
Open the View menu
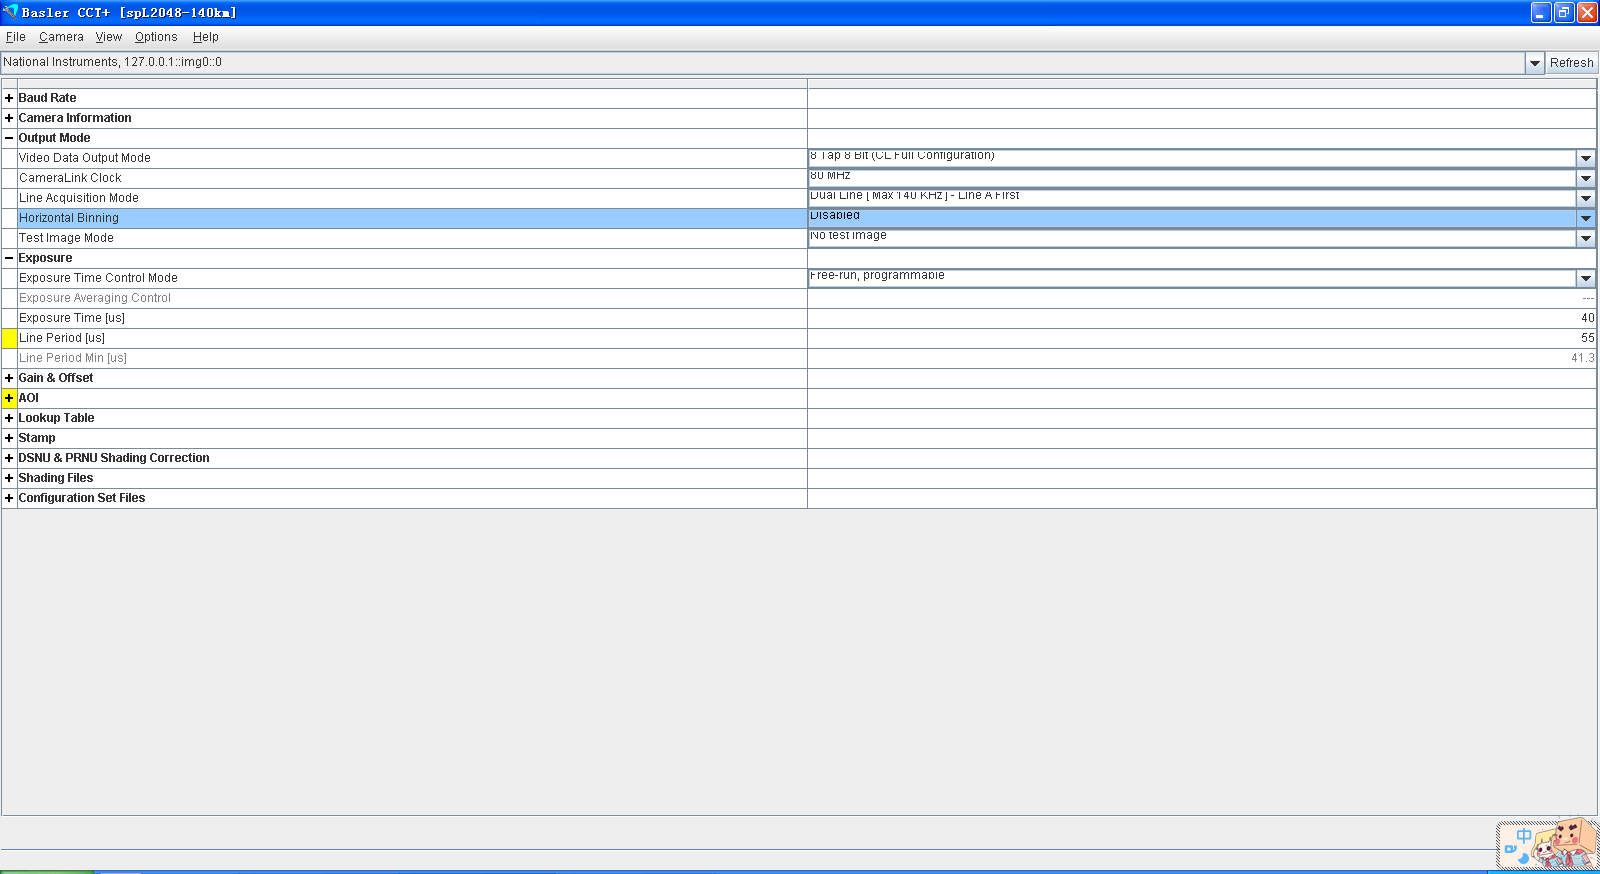109,37
